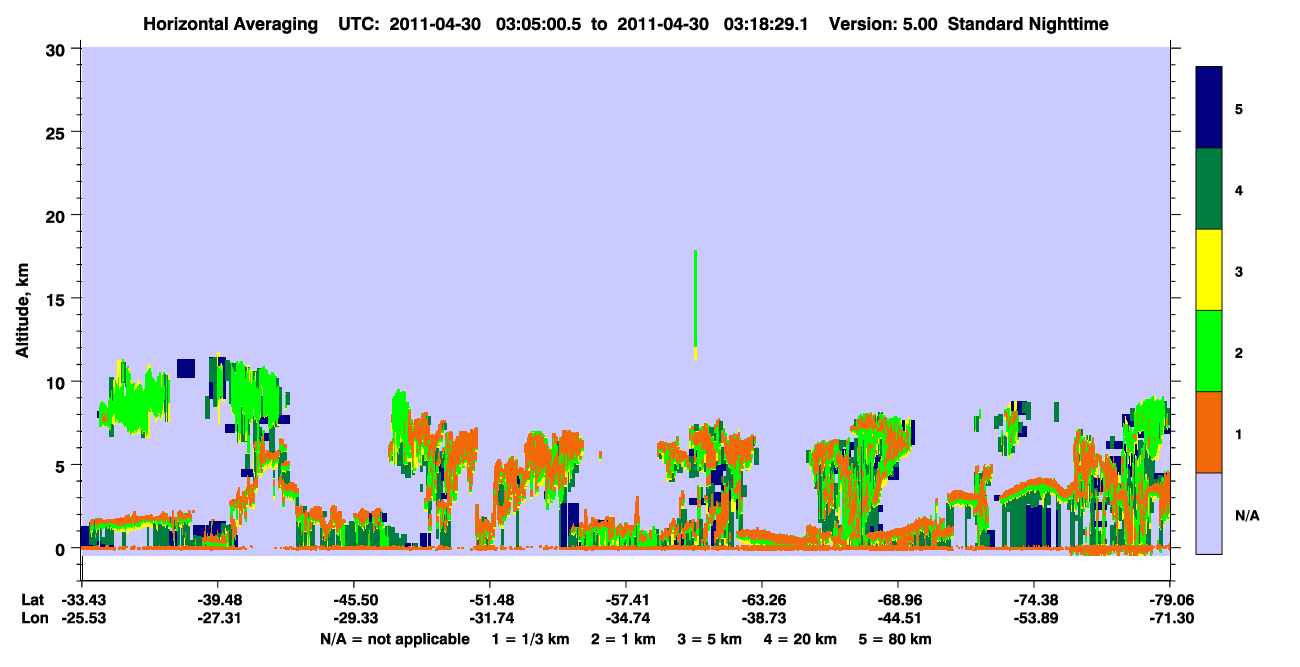Screen dimensions: 1300x667
Task: Click the latitude value -57.41
Action: pos(626,600)
